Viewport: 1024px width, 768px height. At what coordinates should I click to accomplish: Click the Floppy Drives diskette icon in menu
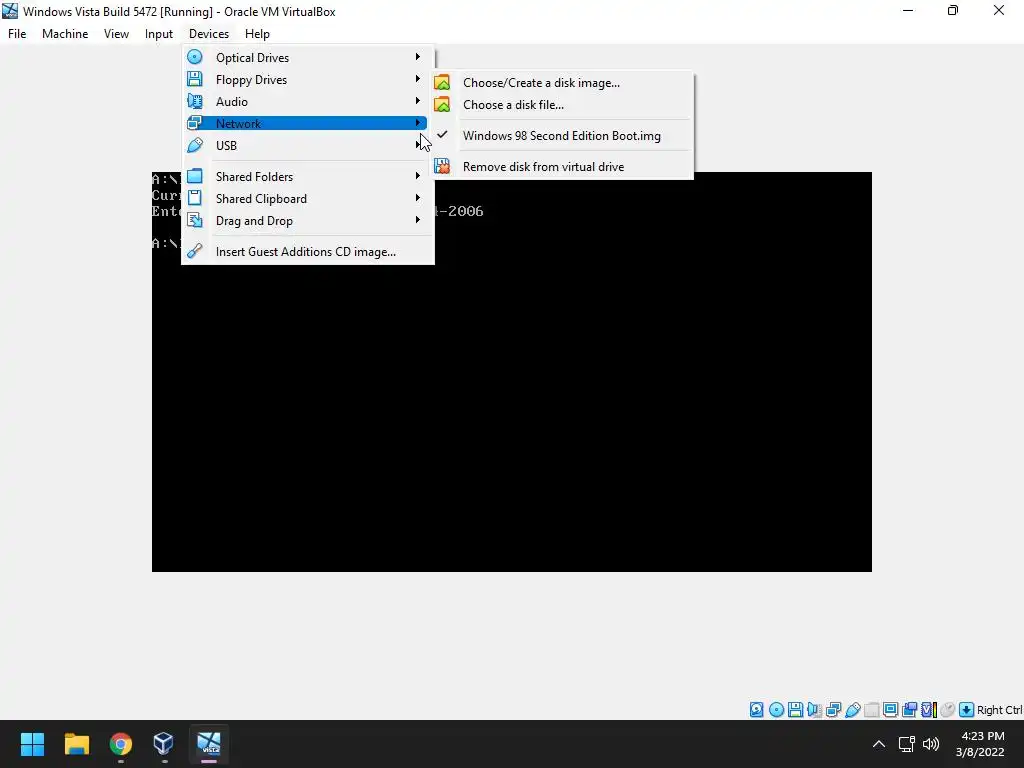coord(195,79)
